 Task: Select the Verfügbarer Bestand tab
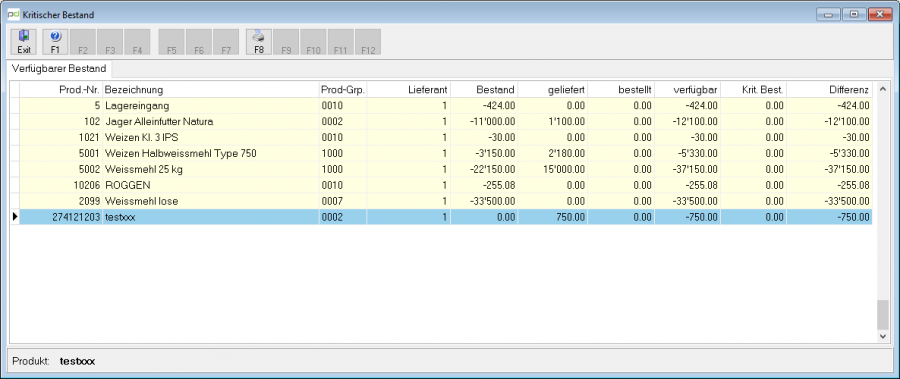59,69
